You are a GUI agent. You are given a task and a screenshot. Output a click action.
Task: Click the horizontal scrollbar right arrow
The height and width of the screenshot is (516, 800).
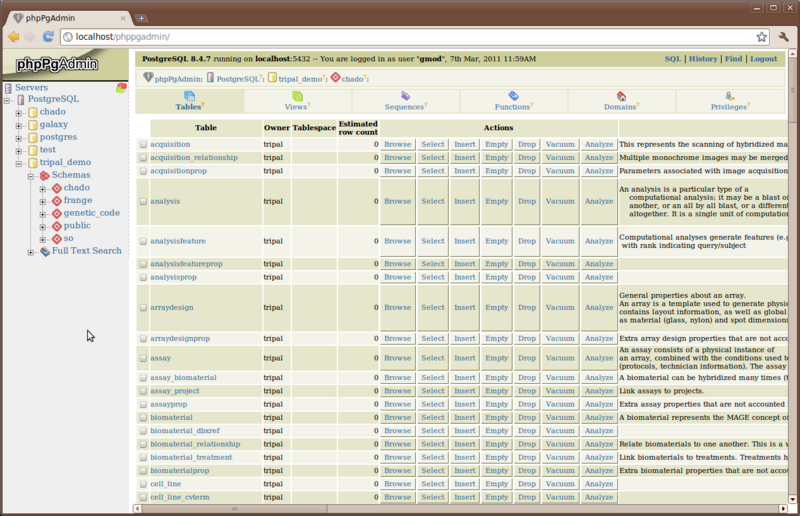[x=783, y=508]
